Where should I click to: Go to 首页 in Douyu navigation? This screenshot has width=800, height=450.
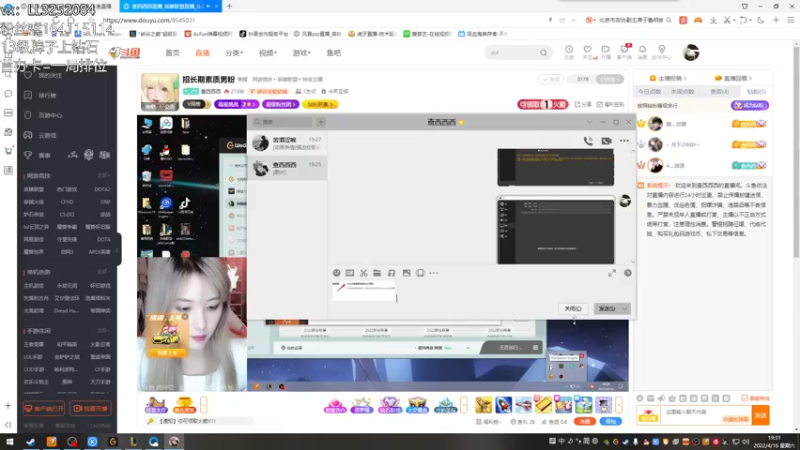pyautogui.click(x=172, y=53)
